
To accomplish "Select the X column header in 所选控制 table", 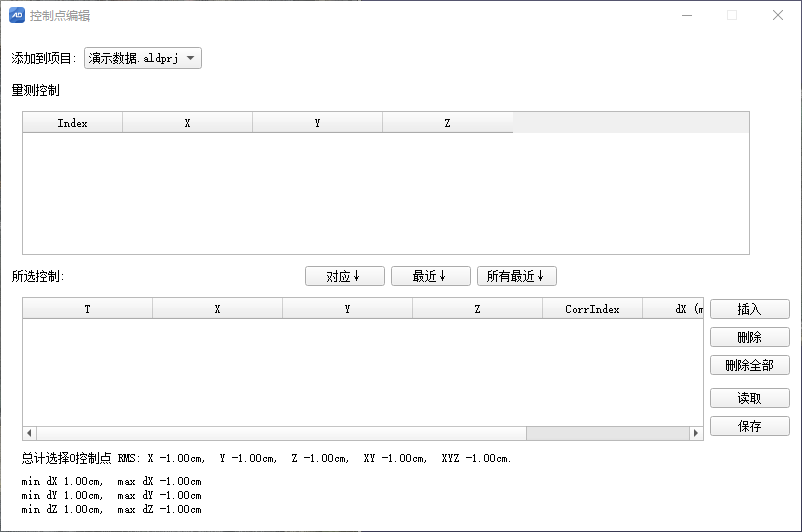I will click(217, 309).
